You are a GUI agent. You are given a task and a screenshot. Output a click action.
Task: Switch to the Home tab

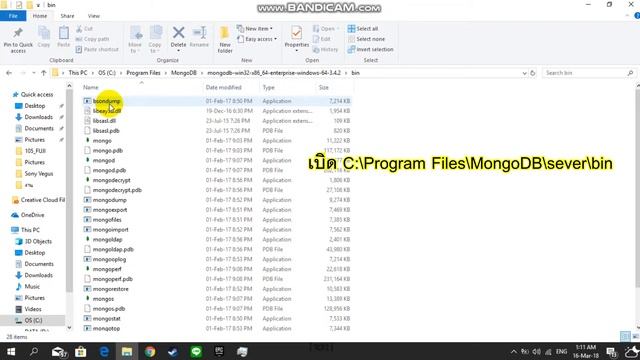(40, 16)
